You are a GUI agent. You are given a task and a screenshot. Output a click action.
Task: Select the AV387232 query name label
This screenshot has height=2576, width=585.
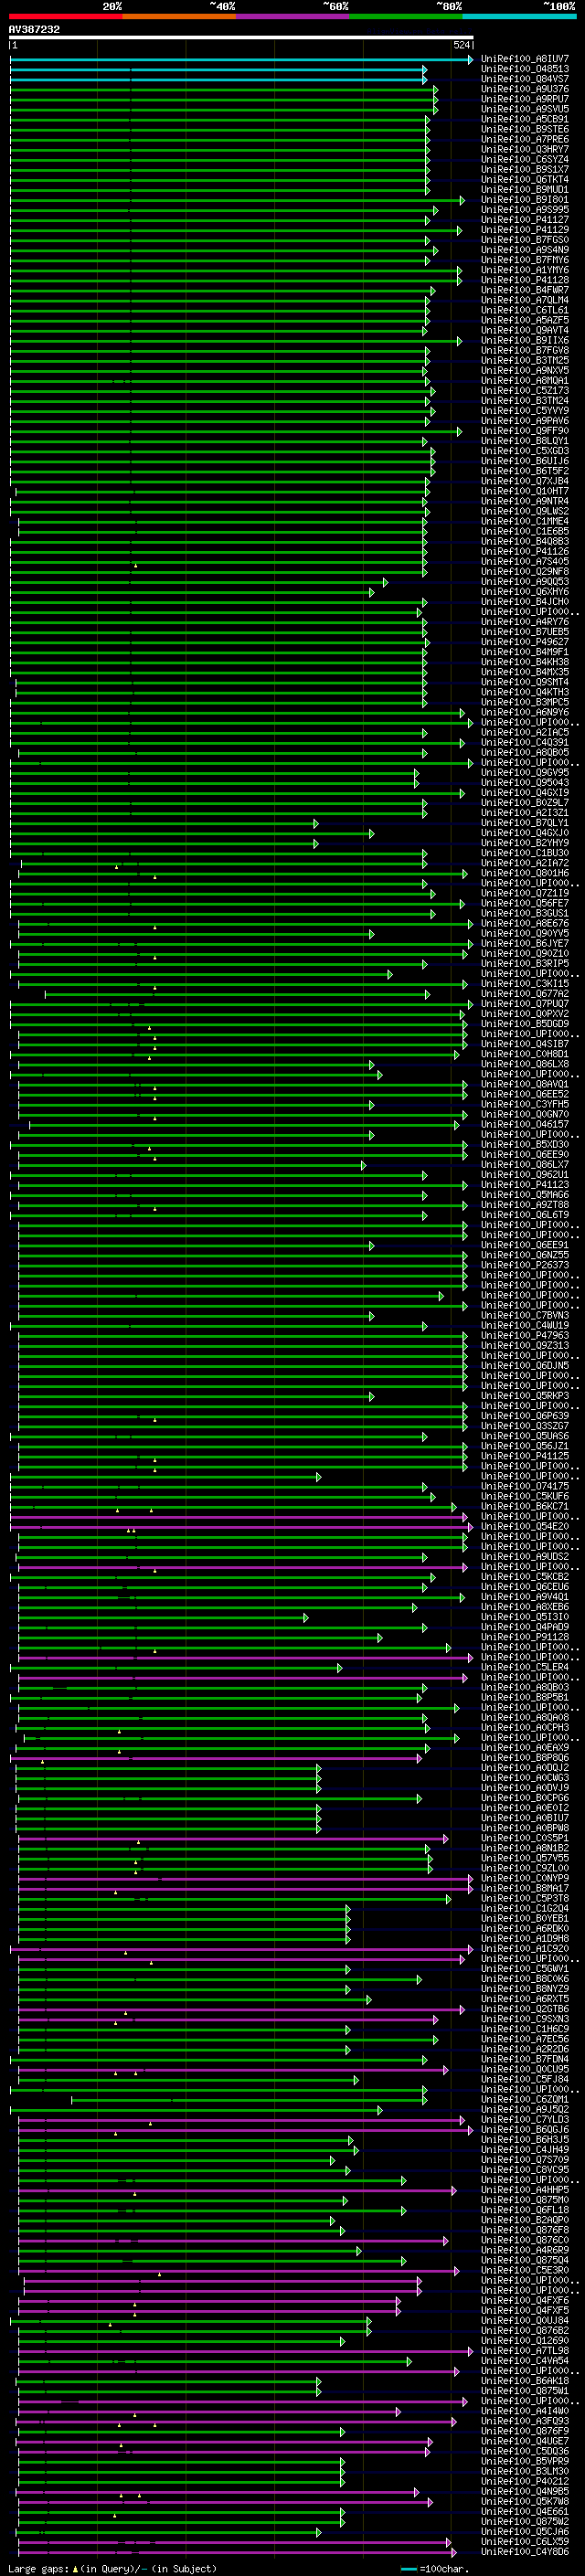[x=34, y=30]
